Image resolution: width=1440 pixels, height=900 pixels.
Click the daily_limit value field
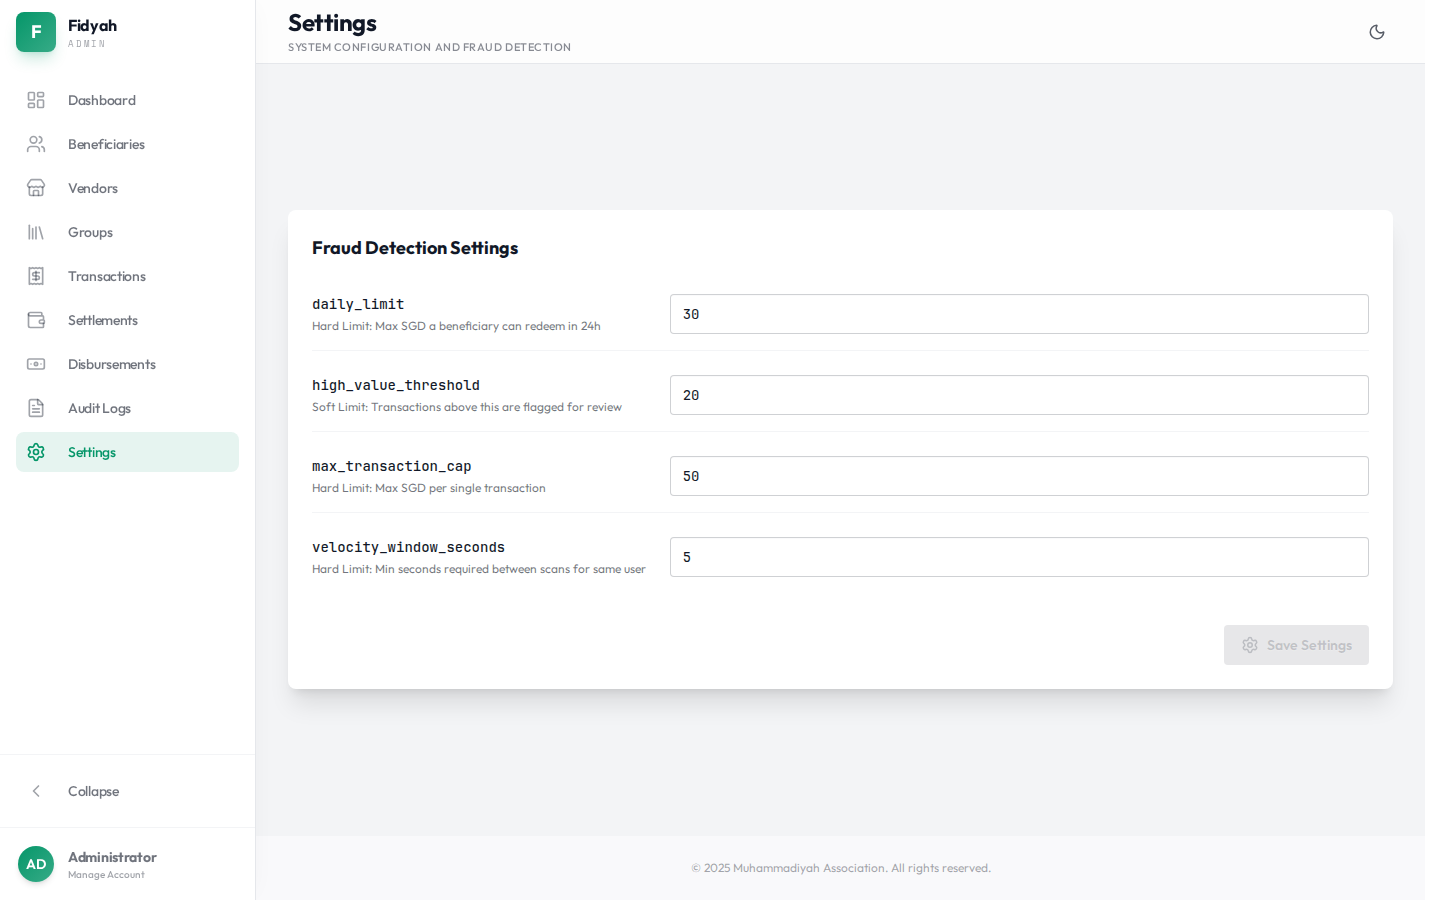click(1019, 314)
